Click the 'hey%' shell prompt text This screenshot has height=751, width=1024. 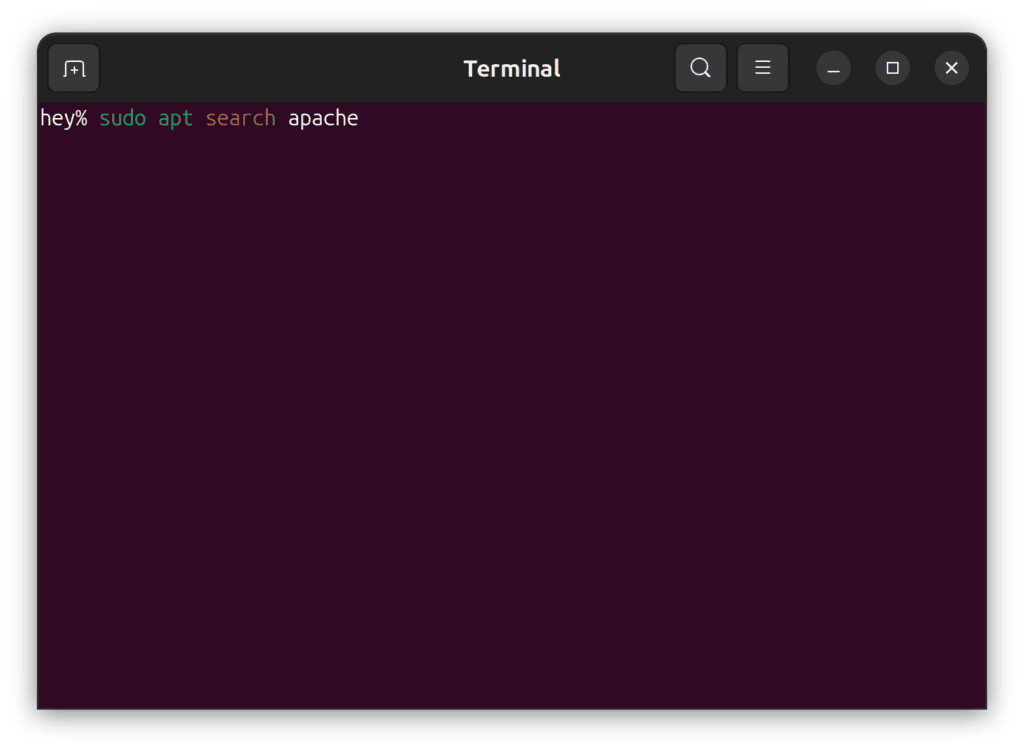62,118
